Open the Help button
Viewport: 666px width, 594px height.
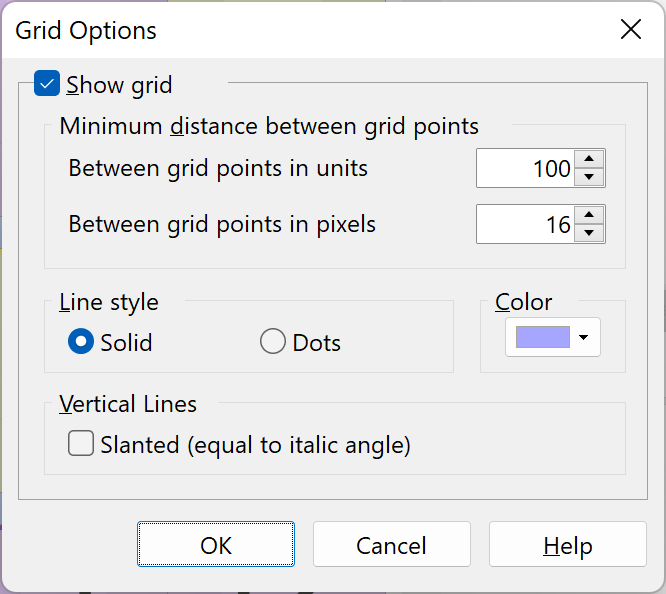pyautogui.click(x=568, y=544)
